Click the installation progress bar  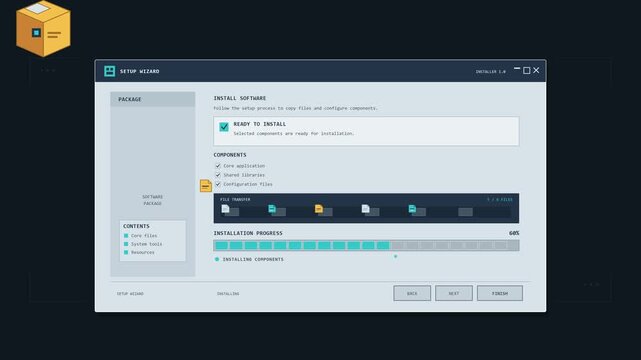click(x=366, y=245)
